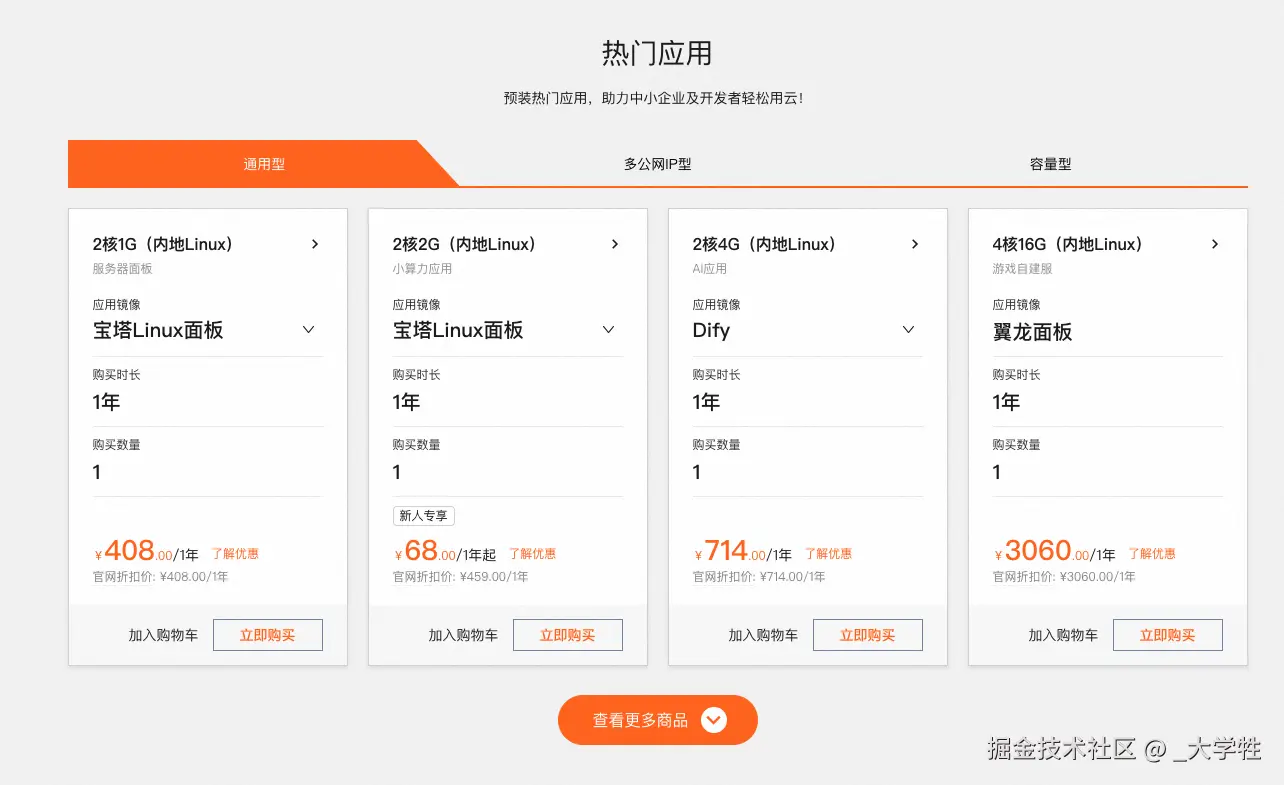Click the arrow next to 2核2G（内地Linux）
This screenshot has width=1284, height=785.
[x=614, y=243]
